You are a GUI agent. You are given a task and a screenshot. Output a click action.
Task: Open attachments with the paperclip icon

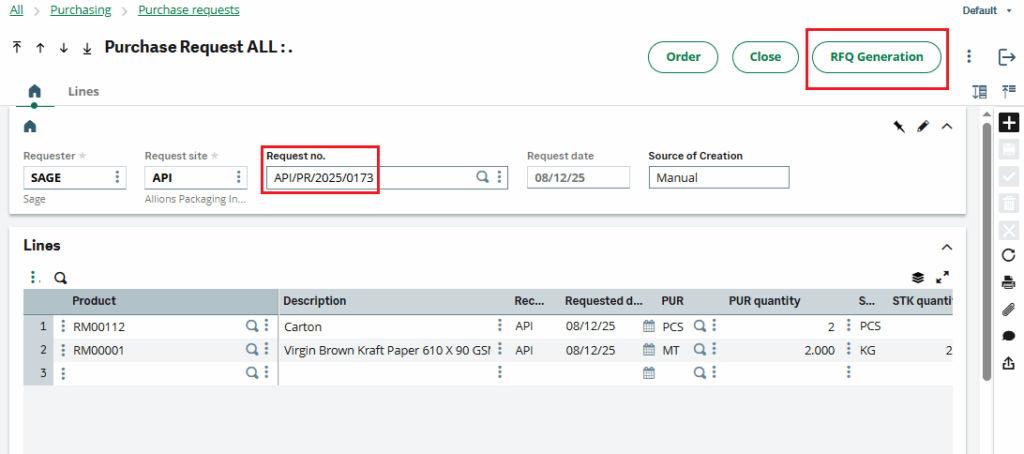(x=1009, y=309)
